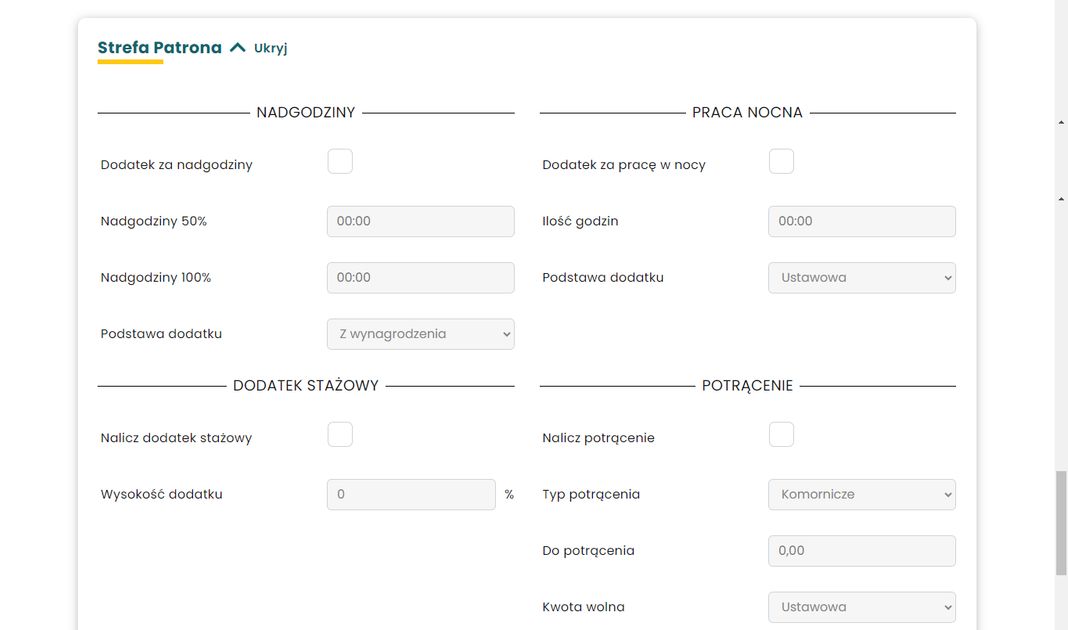Click the Ilość godzin input field
The width and height of the screenshot is (1068, 630).
[861, 221]
